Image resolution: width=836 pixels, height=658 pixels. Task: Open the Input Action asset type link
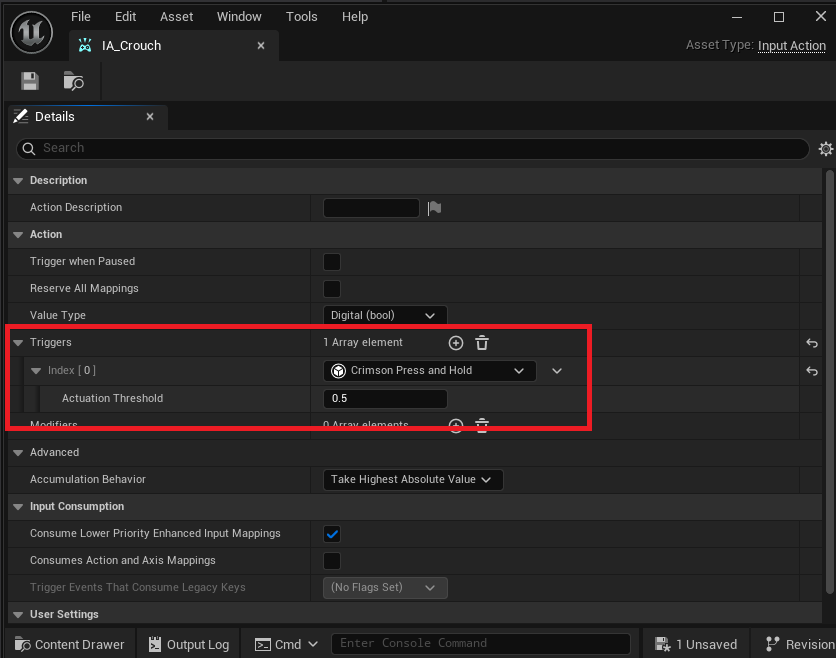tap(792, 46)
